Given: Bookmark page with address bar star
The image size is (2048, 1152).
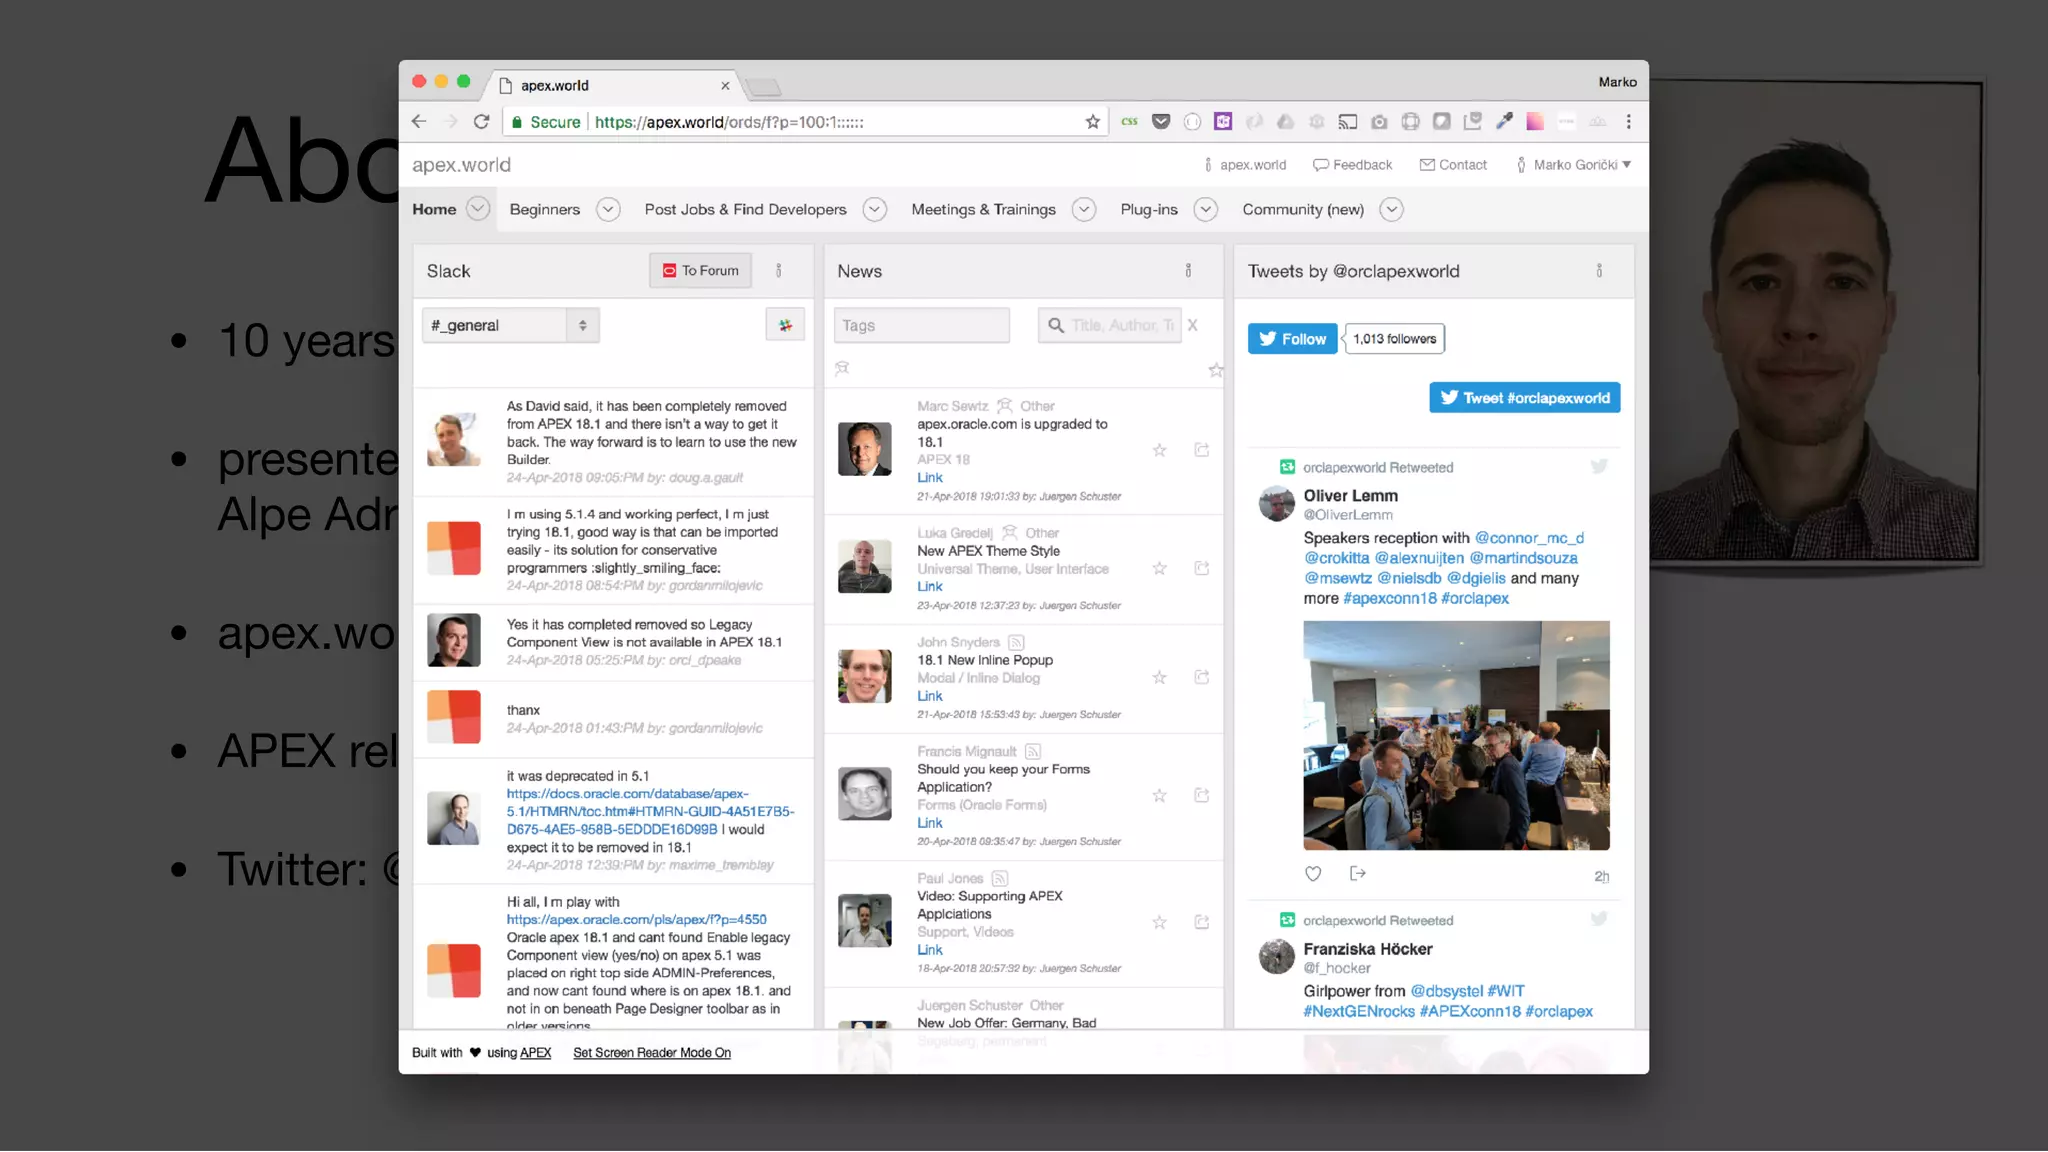Looking at the screenshot, I should 1092,122.
